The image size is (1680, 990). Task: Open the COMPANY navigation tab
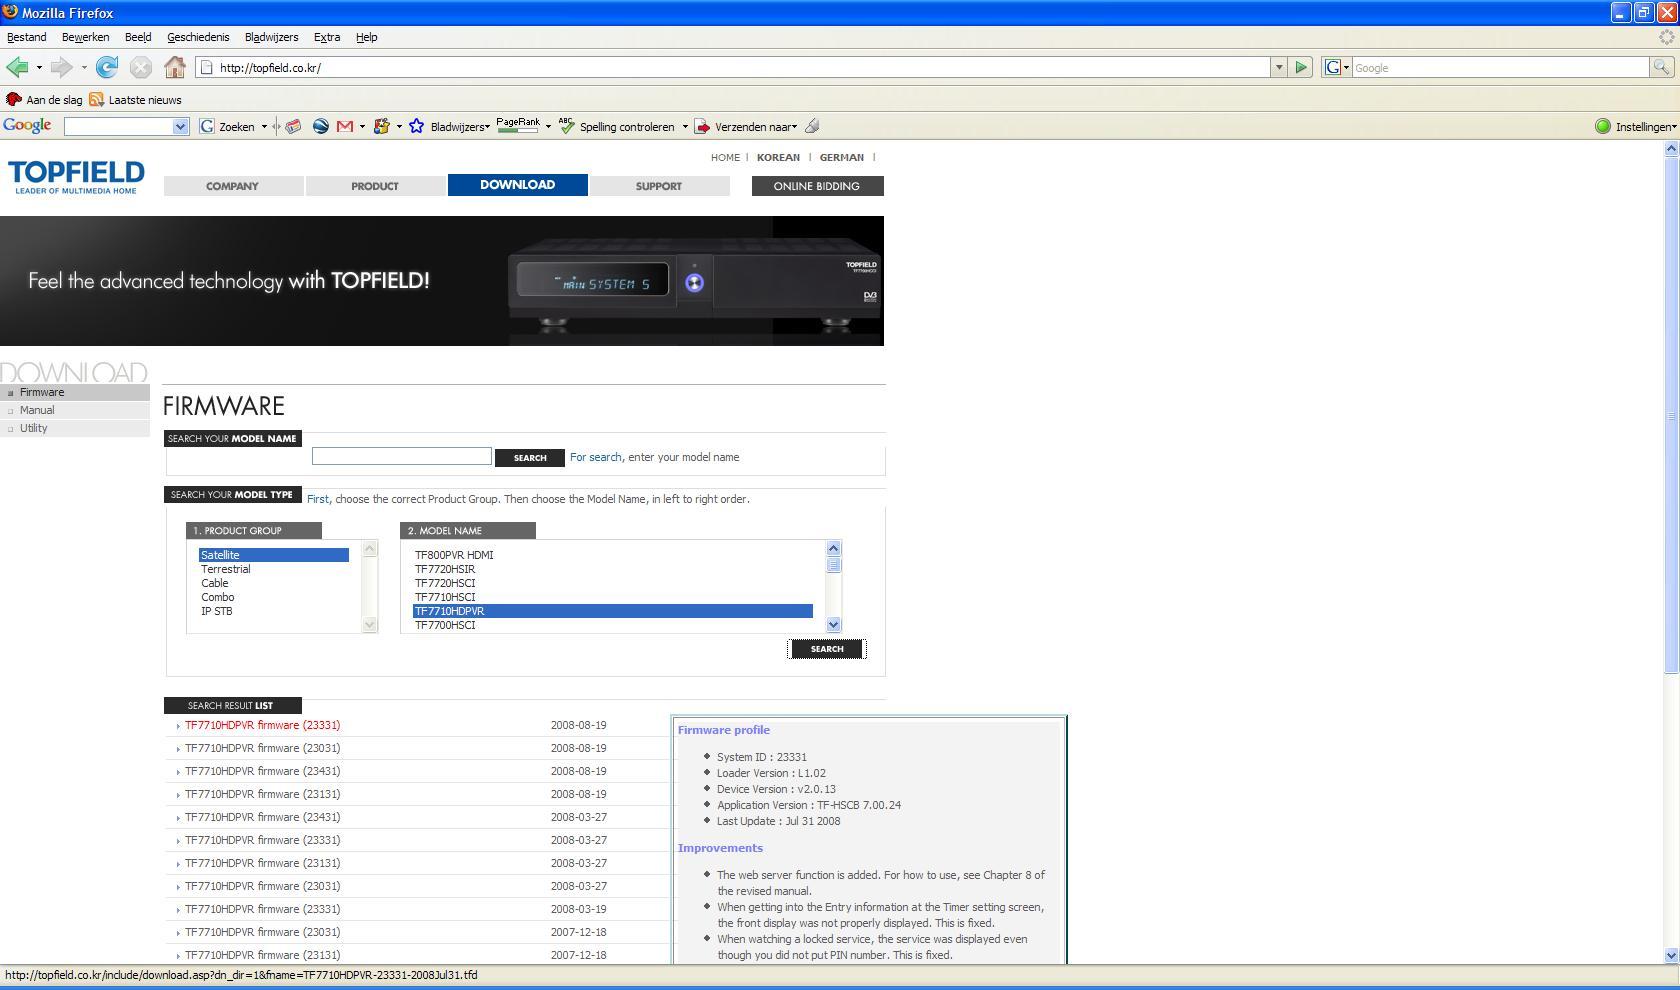pyautogui.click(x=233, y=186)
